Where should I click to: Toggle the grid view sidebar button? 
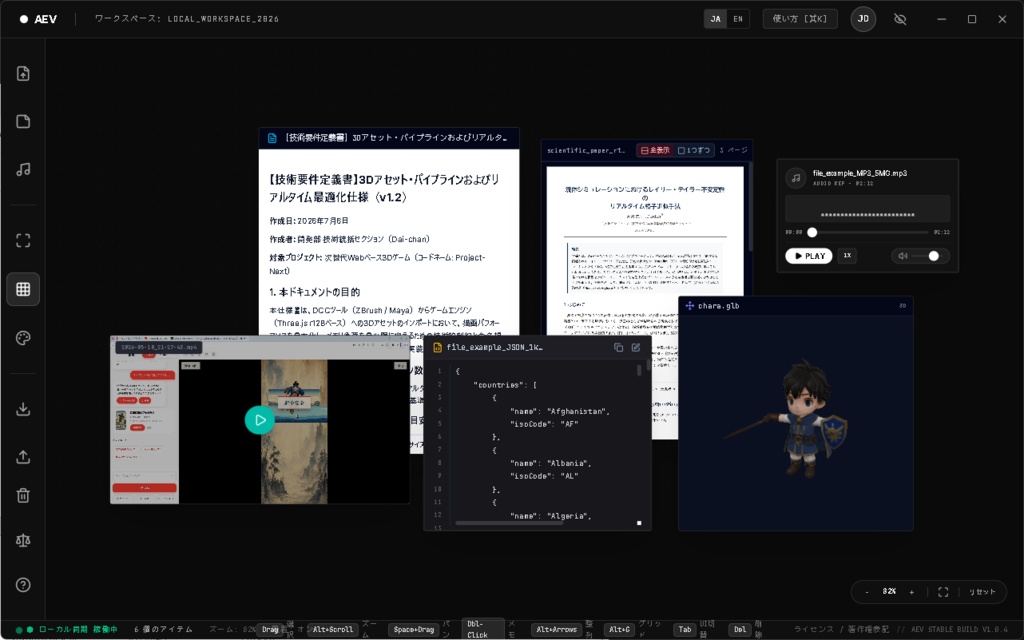tap(23, 289)
